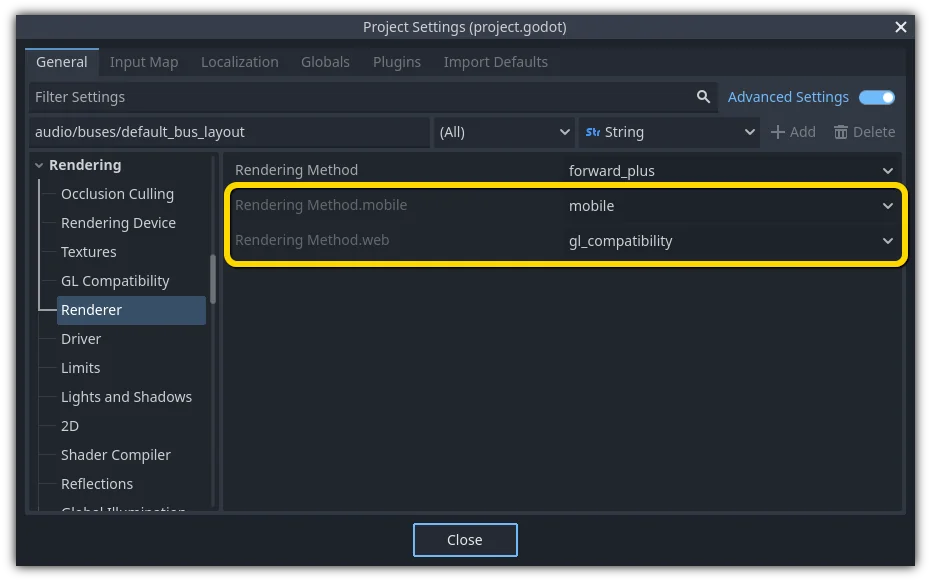Click the search magnifier icon in Filter Settings
Viewport: 932px width, 582px height.
point(704,97)
